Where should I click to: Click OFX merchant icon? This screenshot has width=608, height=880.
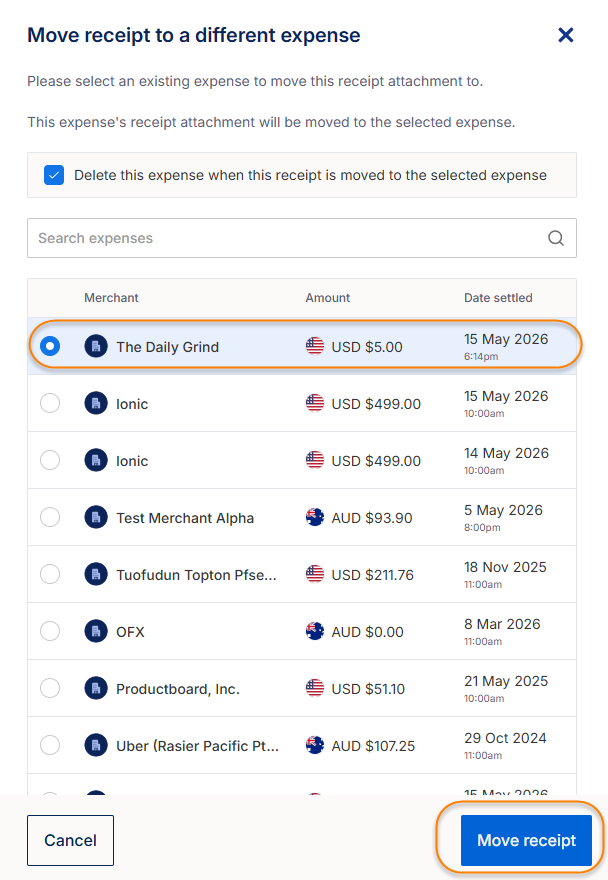point(96,631)
